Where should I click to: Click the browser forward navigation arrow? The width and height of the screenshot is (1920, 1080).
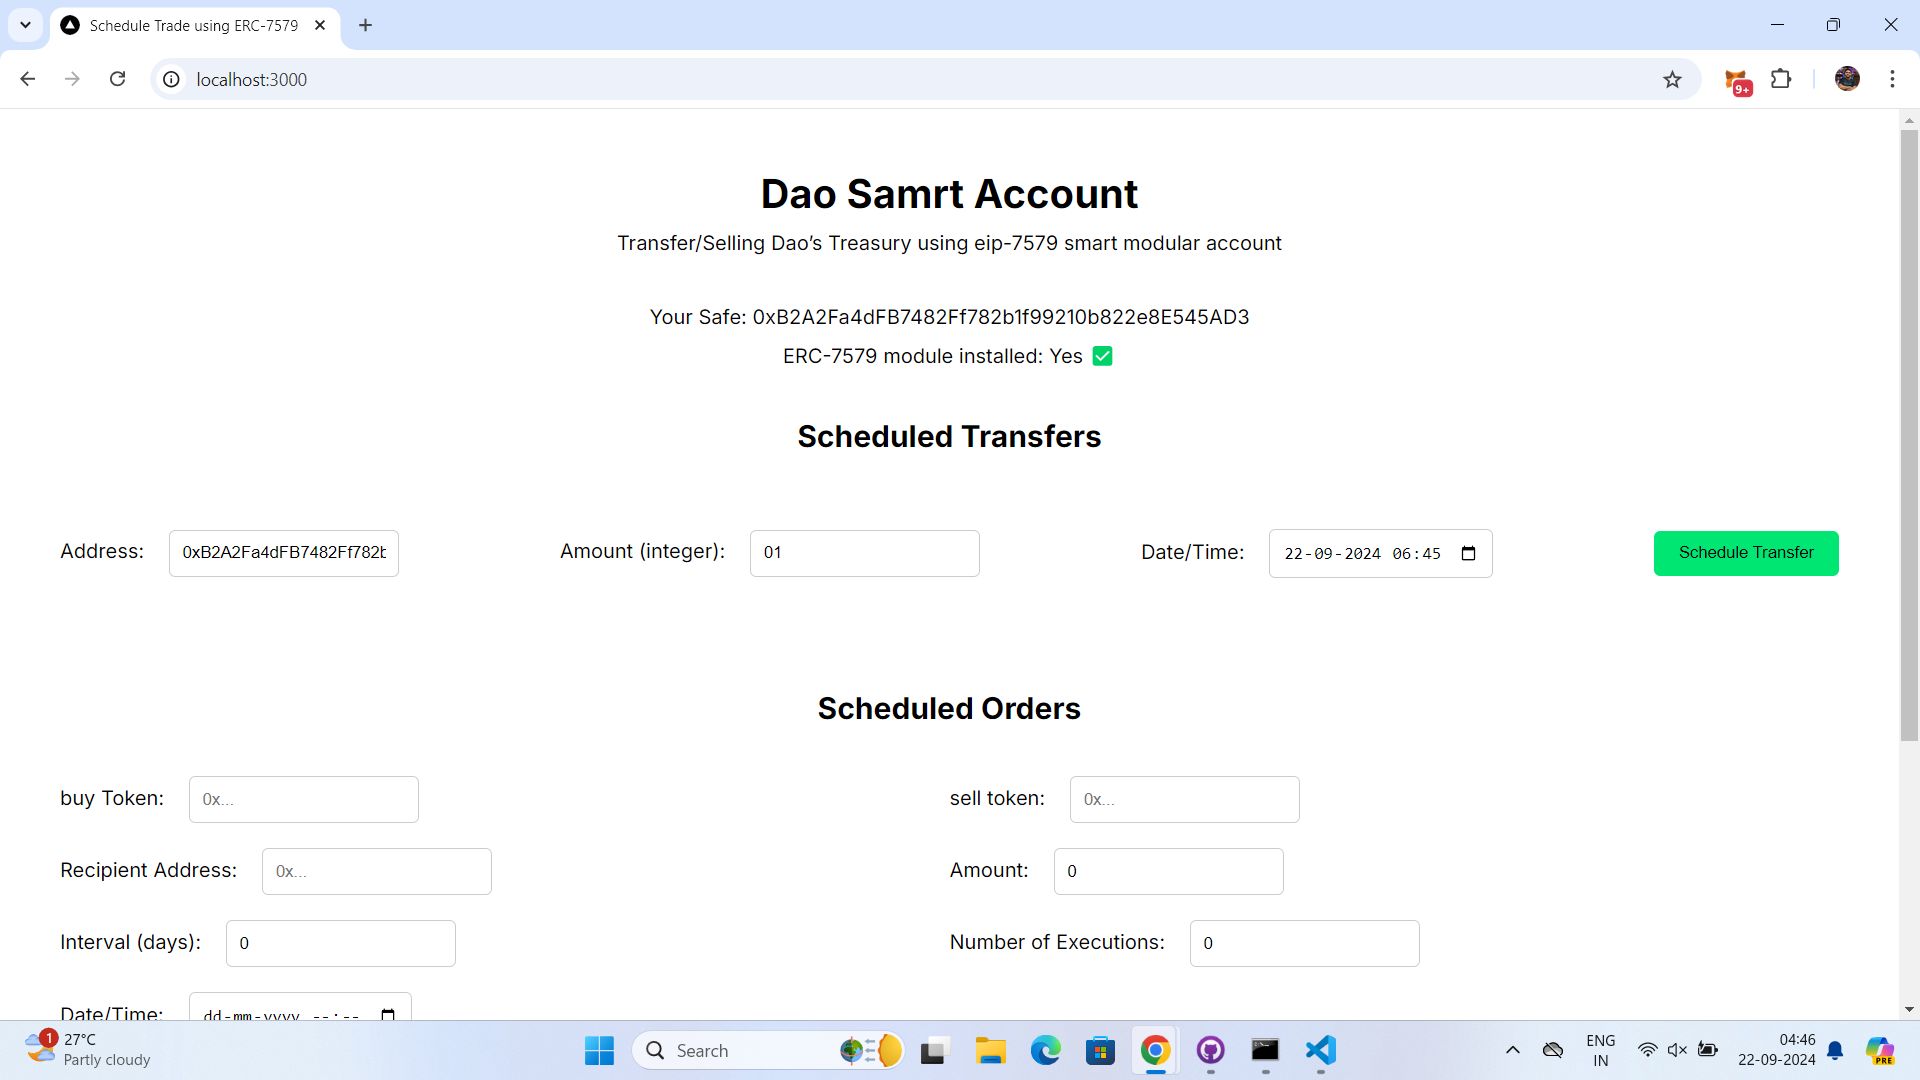73,79
